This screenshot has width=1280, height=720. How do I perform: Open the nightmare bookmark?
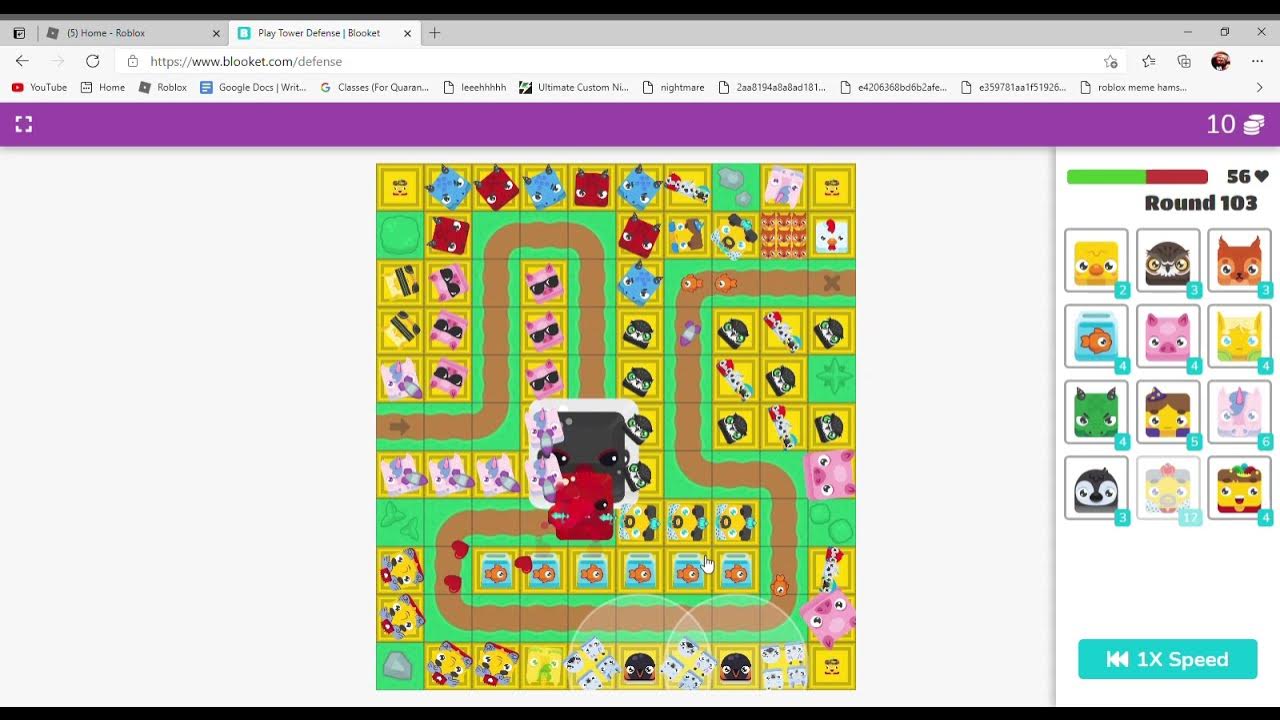click(673, 87)
